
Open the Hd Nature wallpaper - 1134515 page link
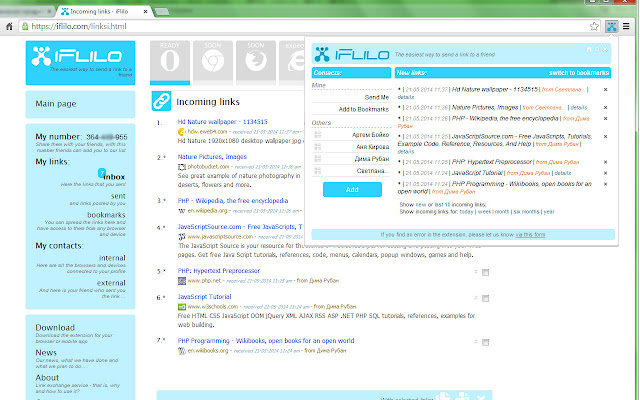[222, 122]
